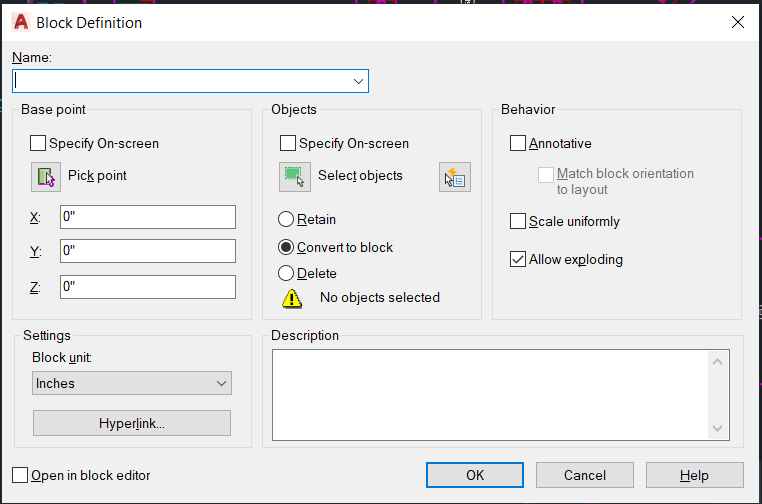The height and width of the screenshot is (504, 762).
Task: Click Description scrollbar up arrow
Action: coord(717,362)
